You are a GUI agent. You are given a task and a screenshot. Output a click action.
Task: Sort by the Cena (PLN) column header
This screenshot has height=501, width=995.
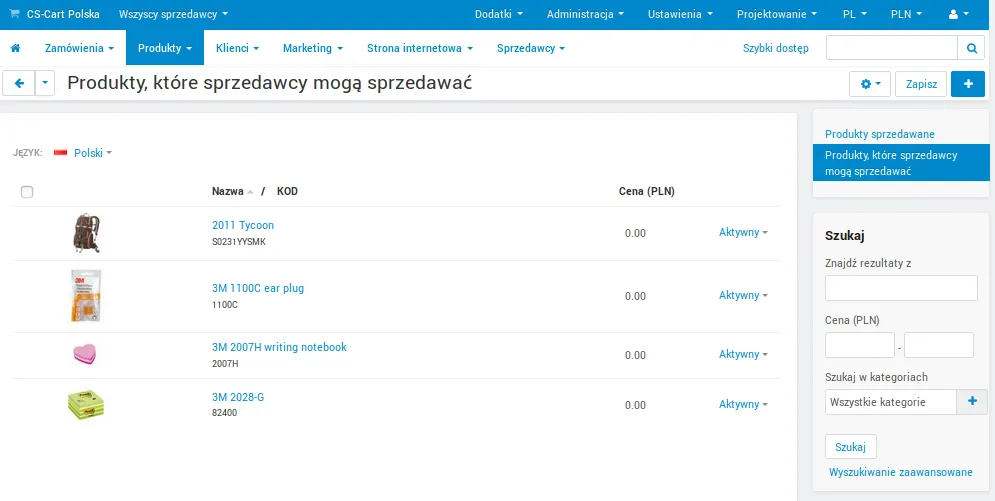(x=647, y=191)
